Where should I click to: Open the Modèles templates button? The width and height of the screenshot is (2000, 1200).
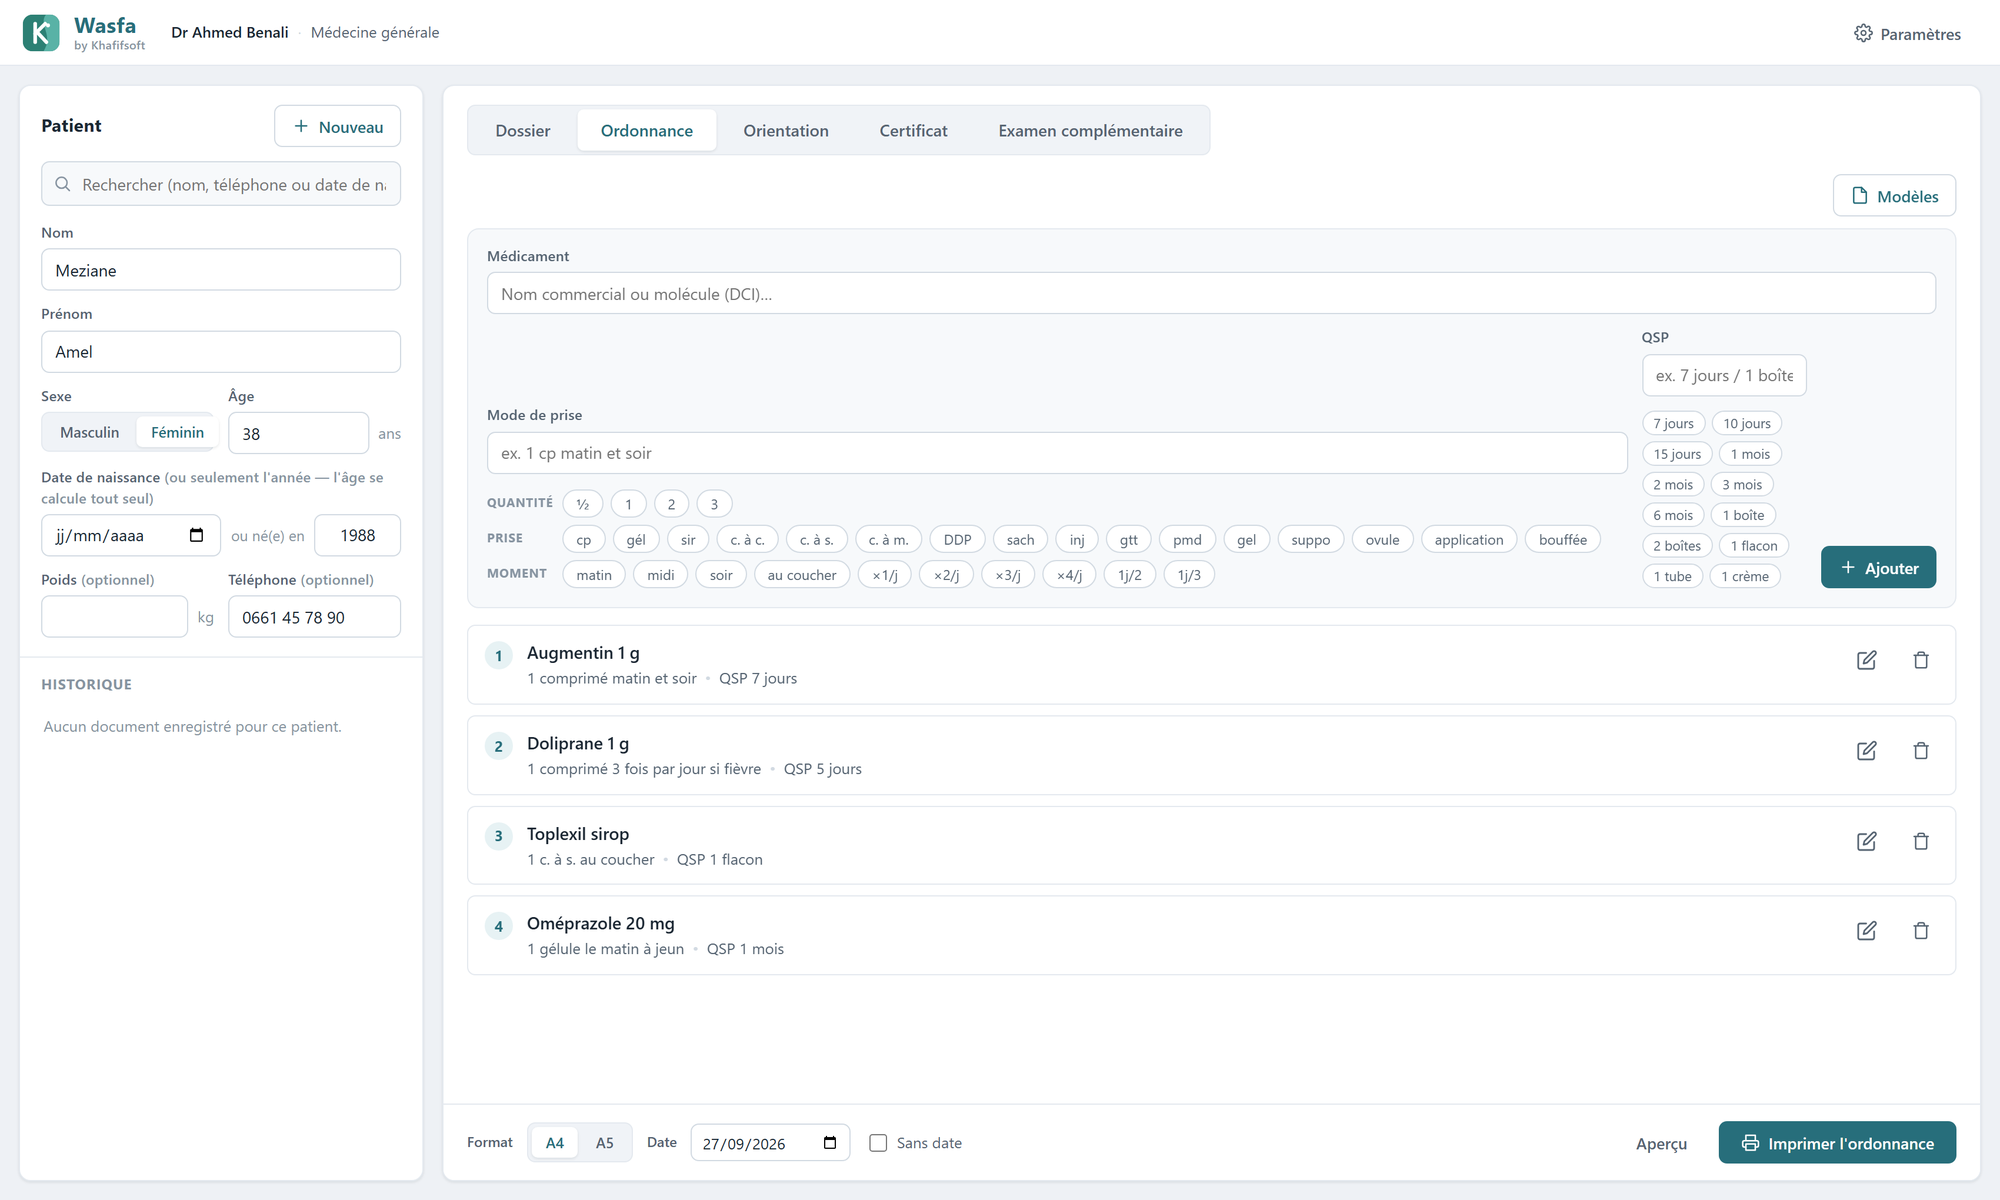point(1894,196)
